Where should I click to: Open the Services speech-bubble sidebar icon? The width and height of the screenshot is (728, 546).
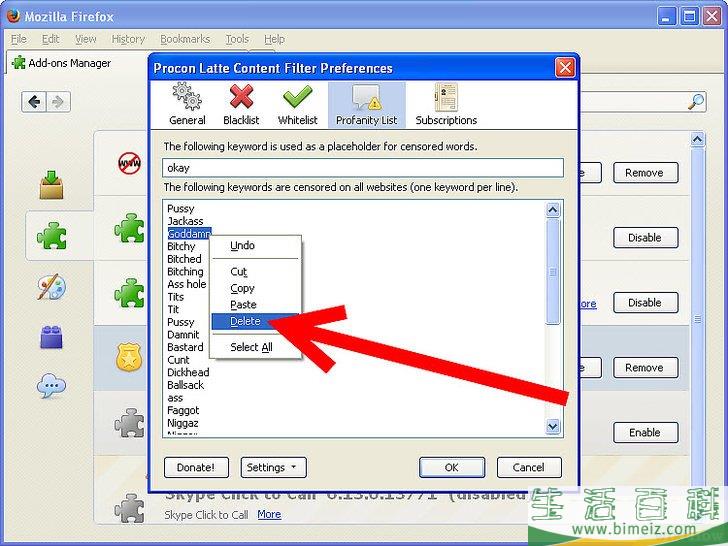coord(51,386)
